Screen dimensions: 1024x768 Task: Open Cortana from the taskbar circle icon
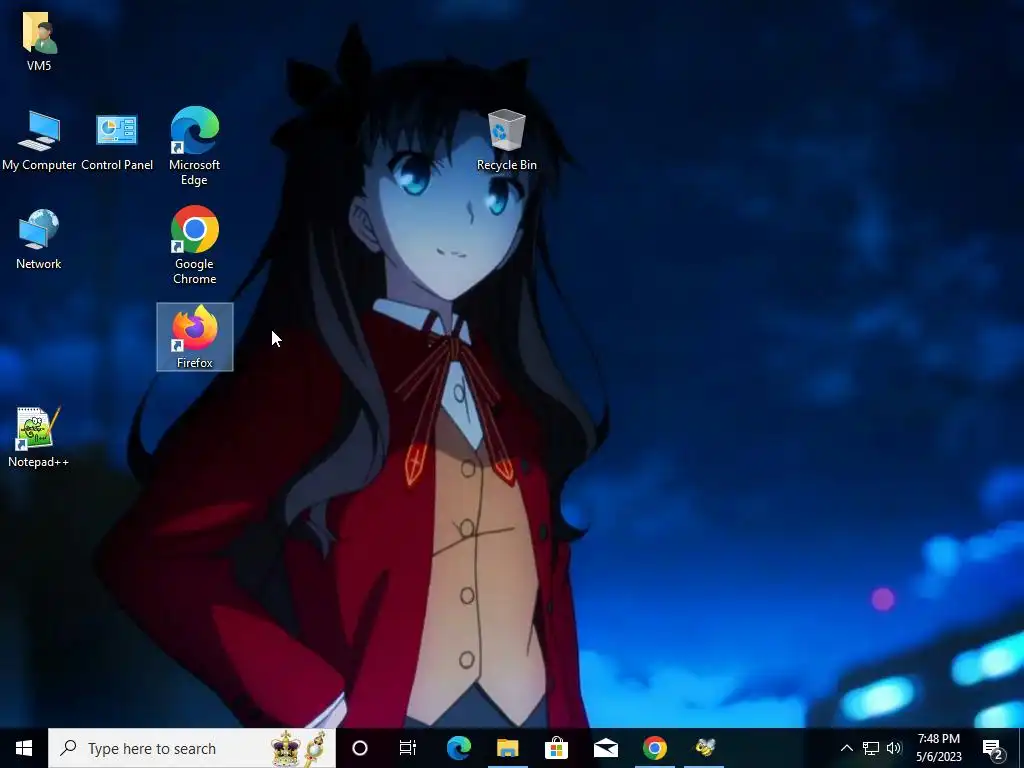click(360, 748)
